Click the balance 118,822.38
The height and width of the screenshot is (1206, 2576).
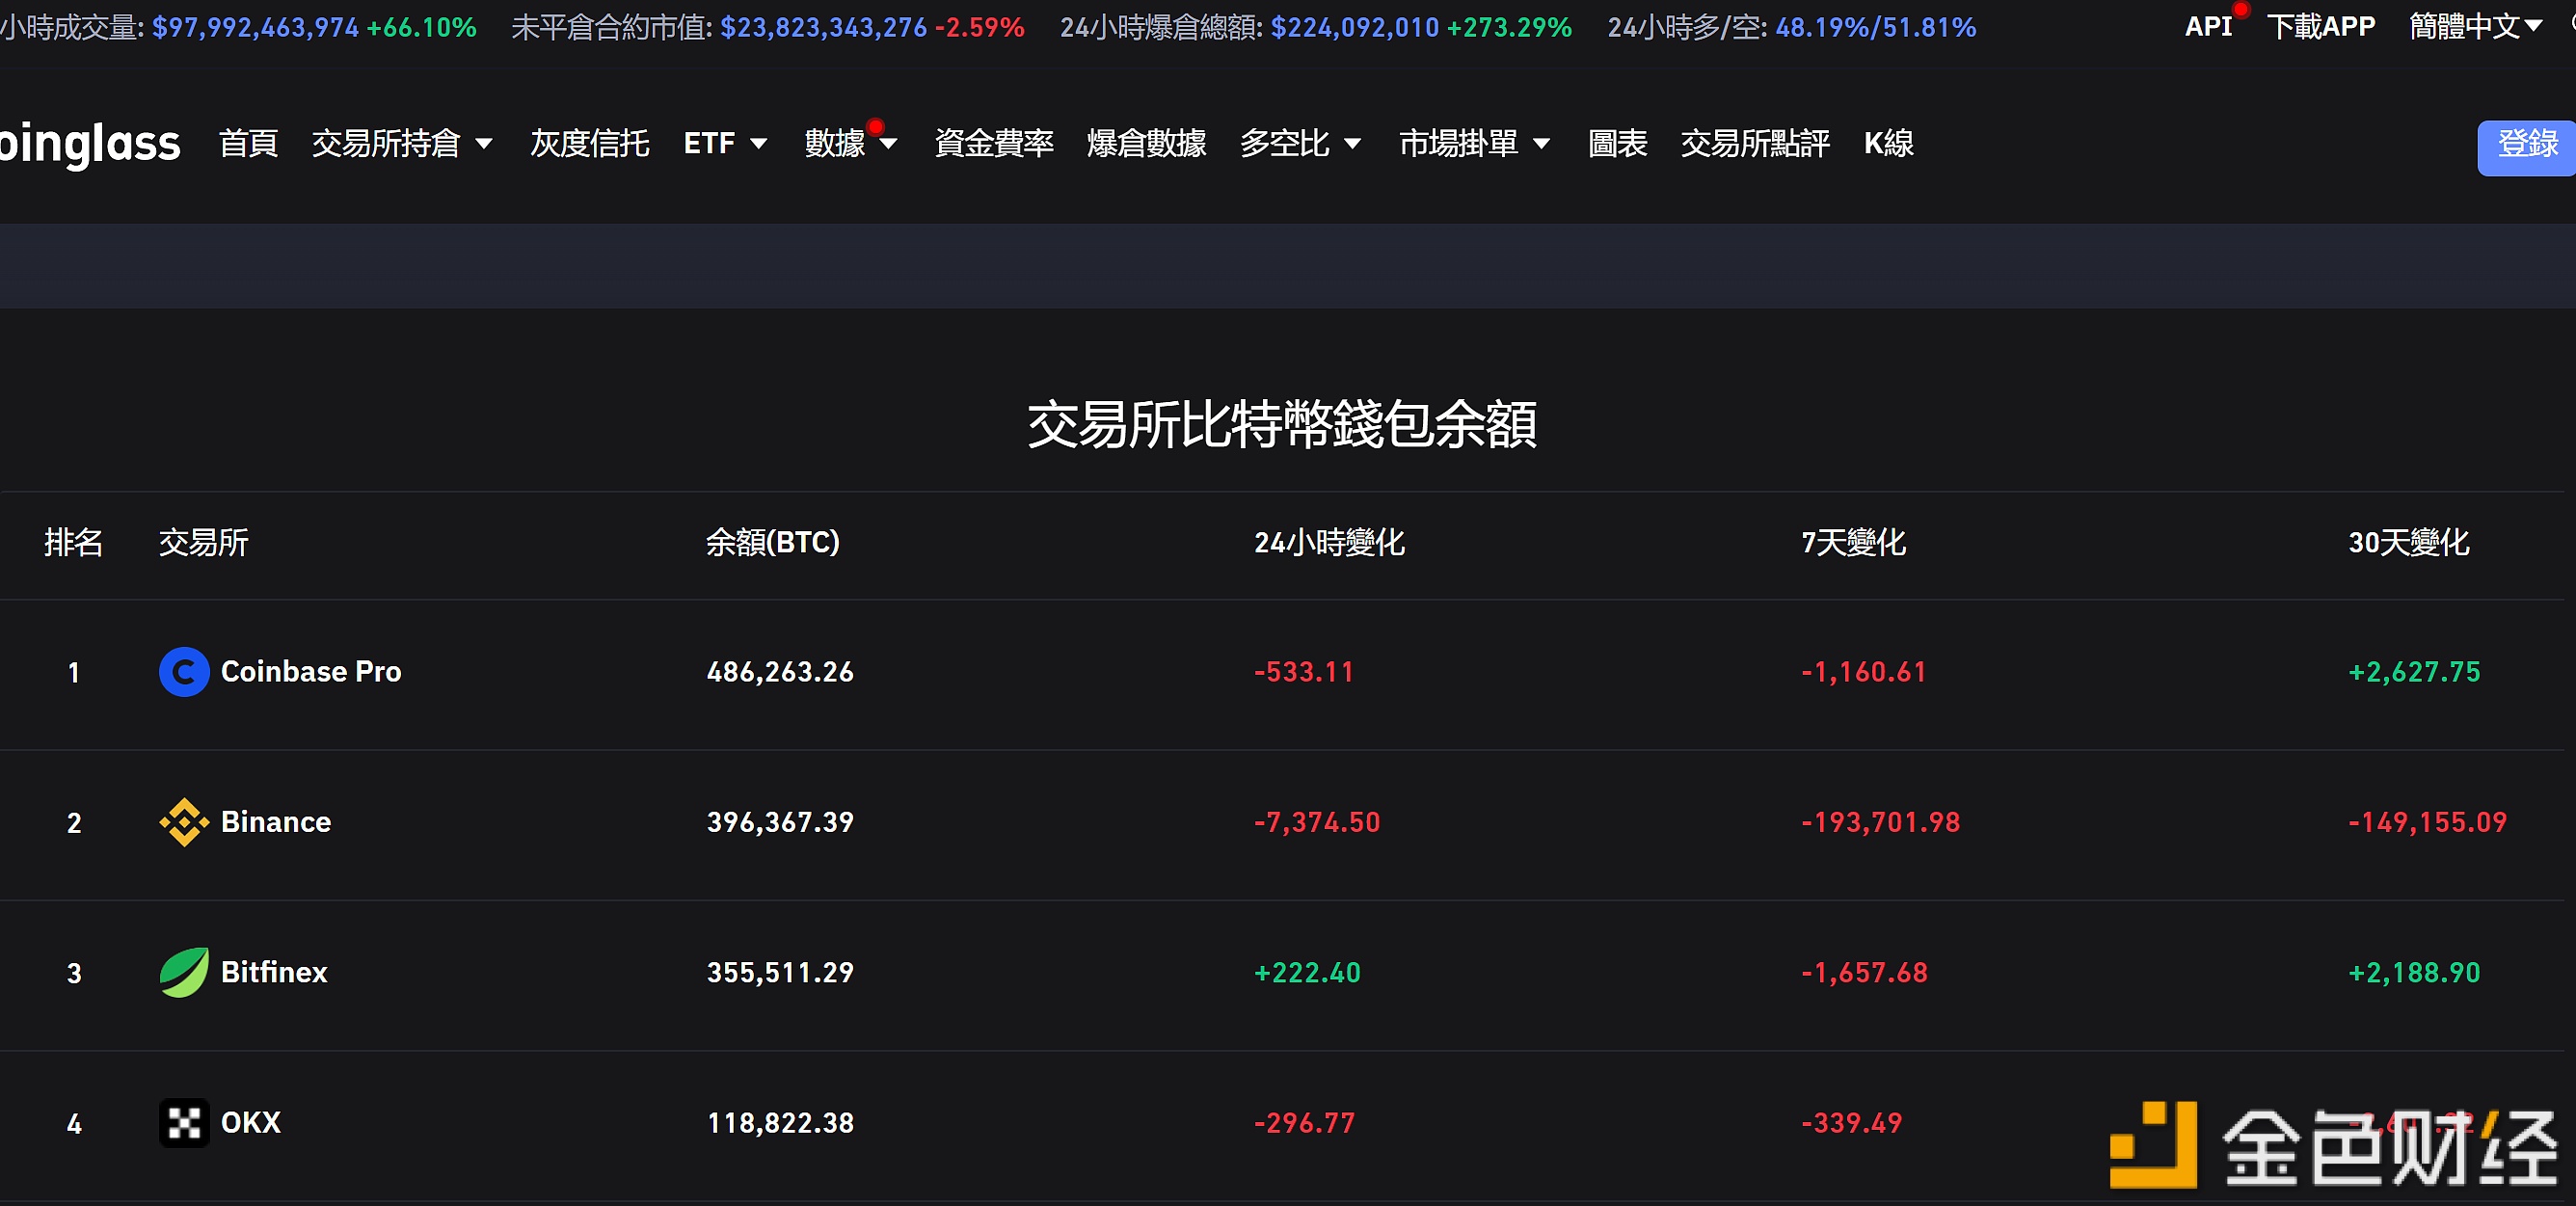[x=780, y=1123]
